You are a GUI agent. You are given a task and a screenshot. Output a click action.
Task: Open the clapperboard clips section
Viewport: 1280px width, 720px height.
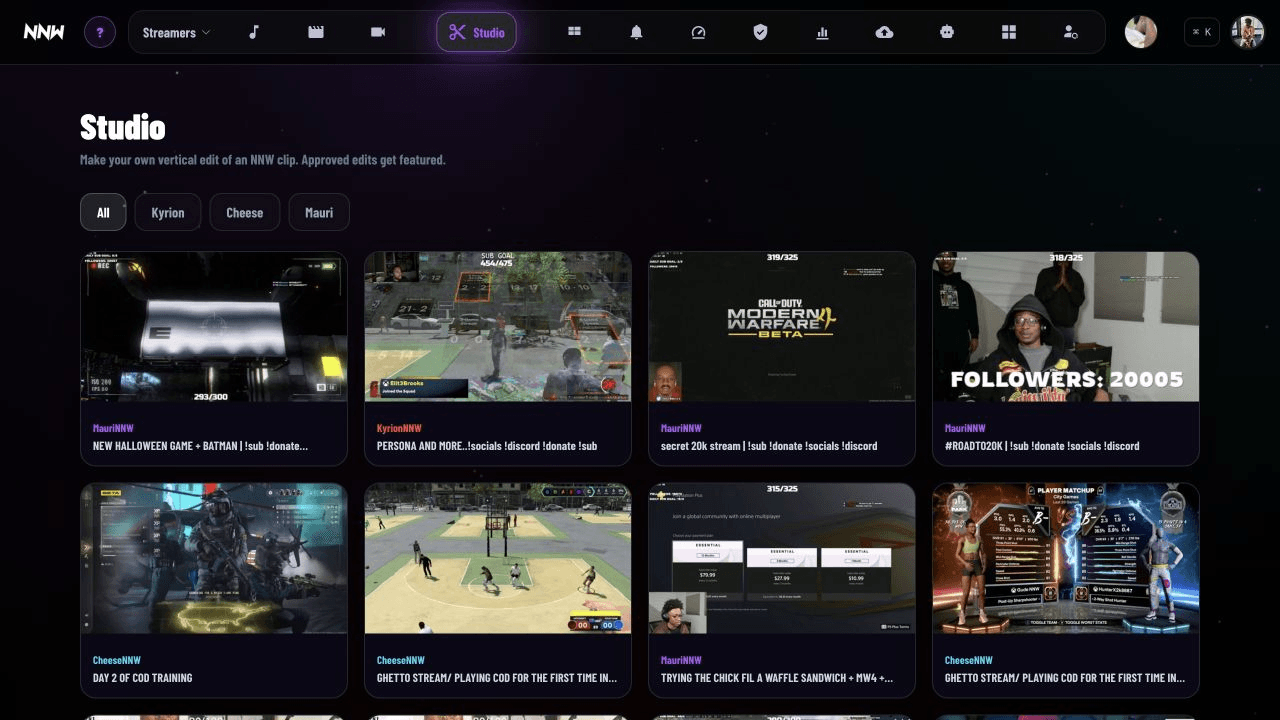coord(316,32)
